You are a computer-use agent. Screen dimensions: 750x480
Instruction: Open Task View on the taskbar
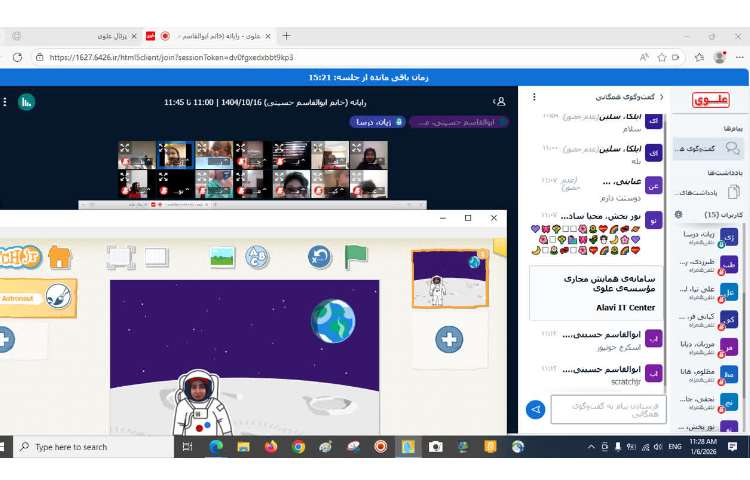[x=188, y=447]
